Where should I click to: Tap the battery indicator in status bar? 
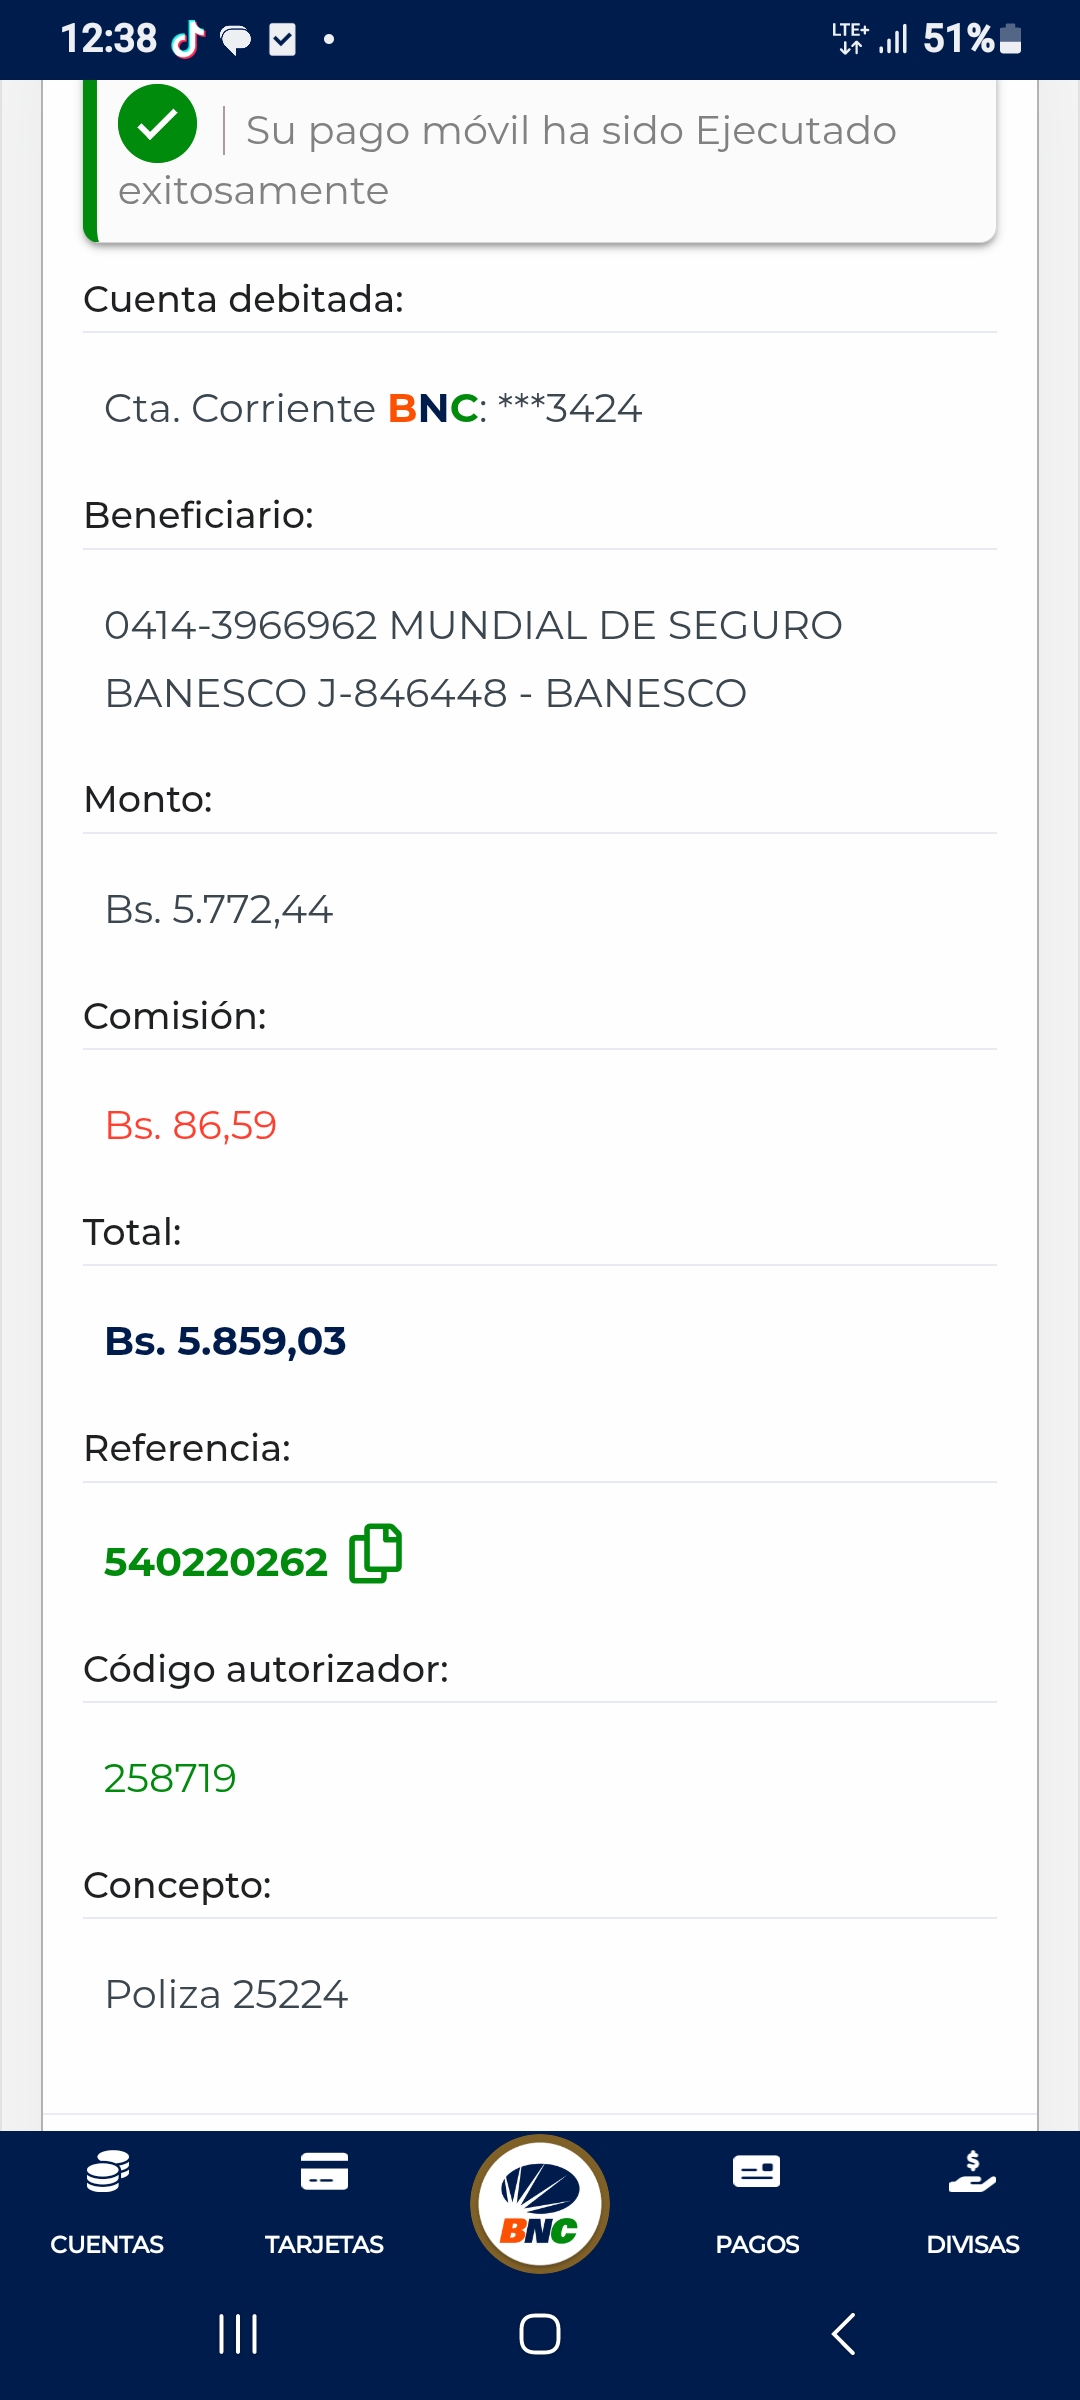1011,39
